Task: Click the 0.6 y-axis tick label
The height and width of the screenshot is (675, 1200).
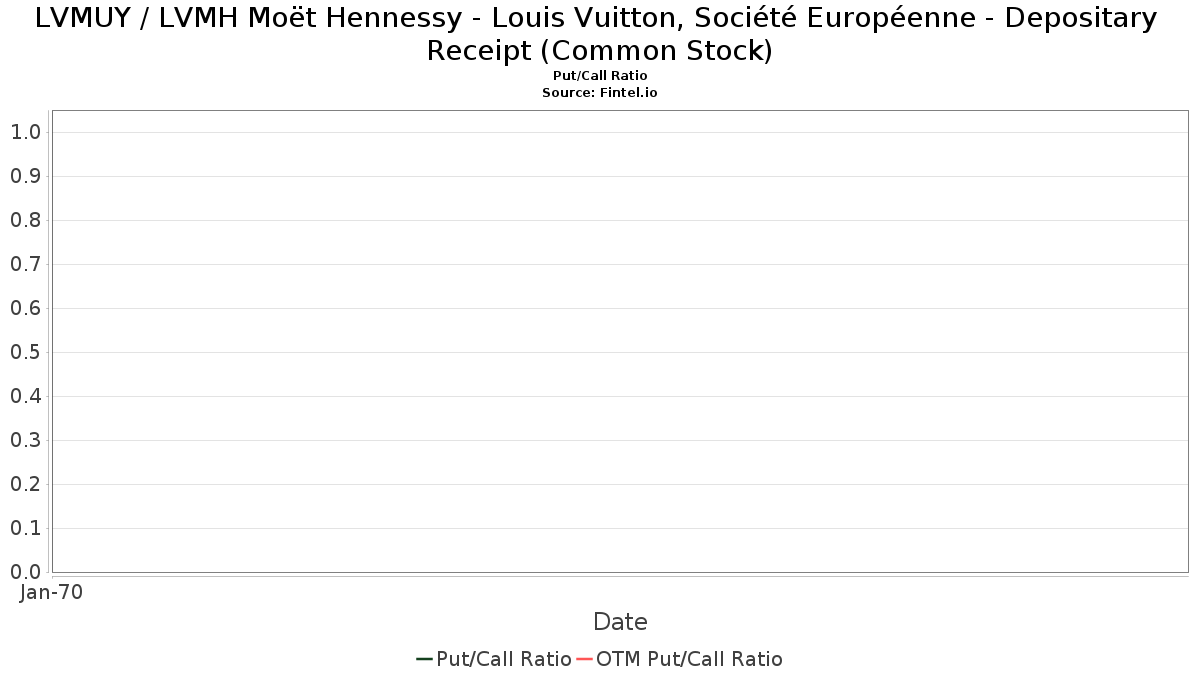Action: coord(25,308)
